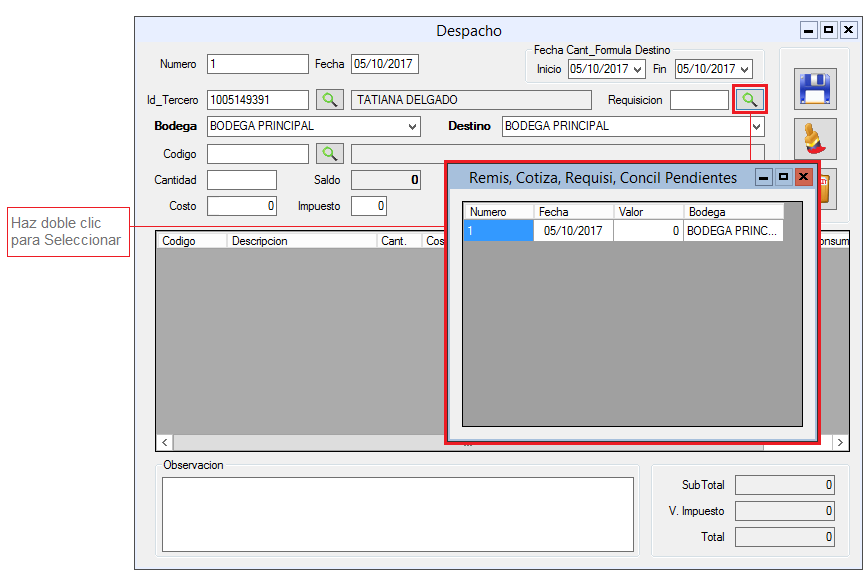868x582 pixels.
Task: Open the Inicio date picker dropdown
Action: 638,69
